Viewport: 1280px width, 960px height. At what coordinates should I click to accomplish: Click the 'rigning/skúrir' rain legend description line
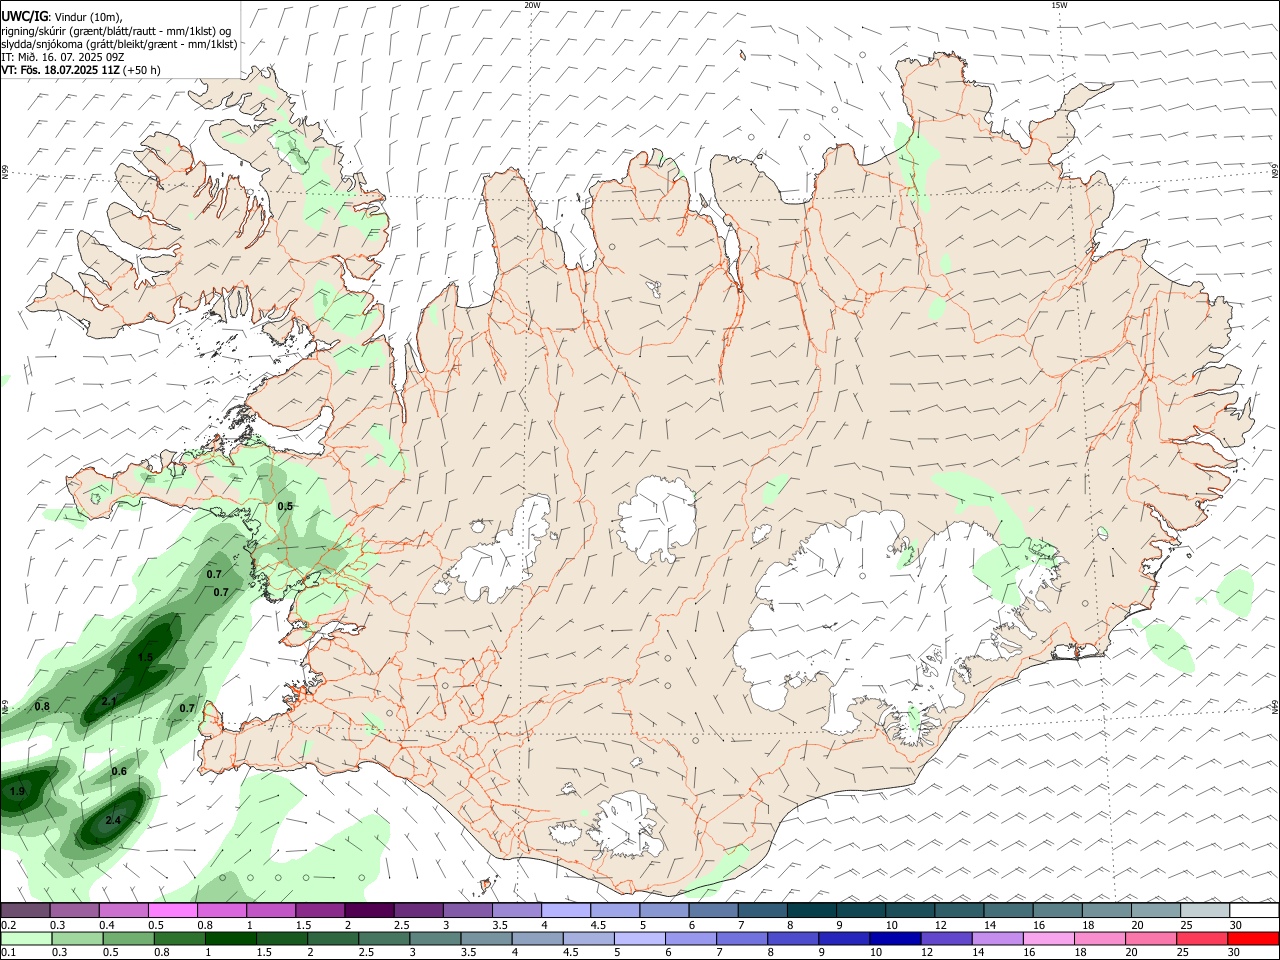pyautogui.click(x=116, y=31)
